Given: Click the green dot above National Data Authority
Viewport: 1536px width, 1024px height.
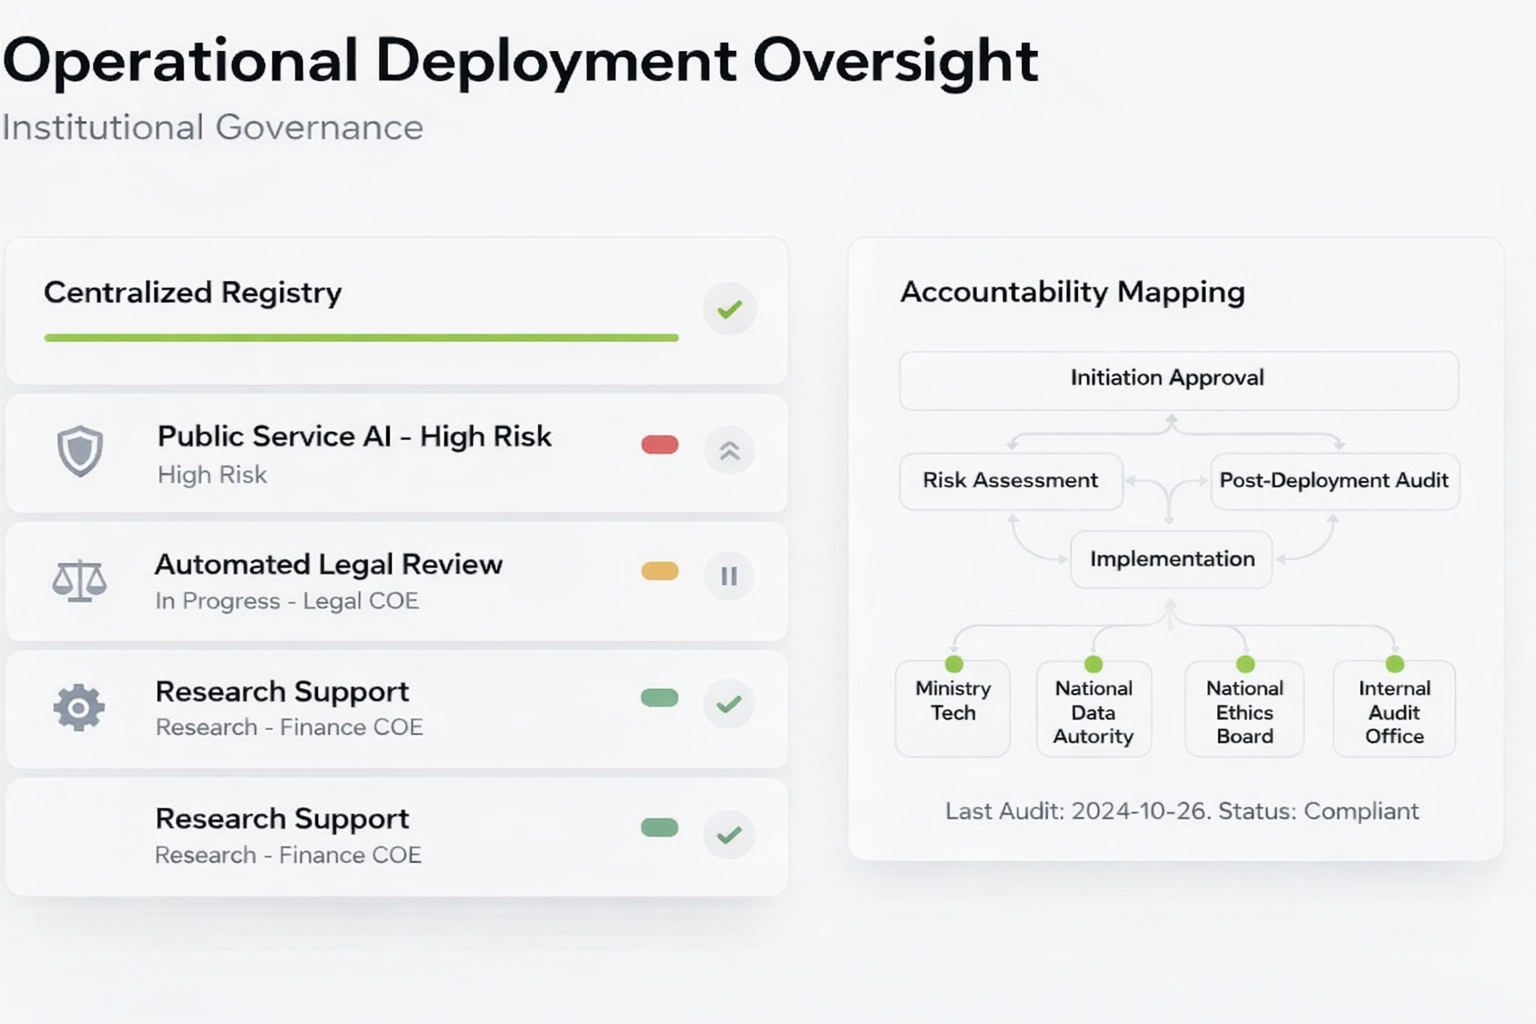Looking at the screenshot, I should (x=1093, y=664).
